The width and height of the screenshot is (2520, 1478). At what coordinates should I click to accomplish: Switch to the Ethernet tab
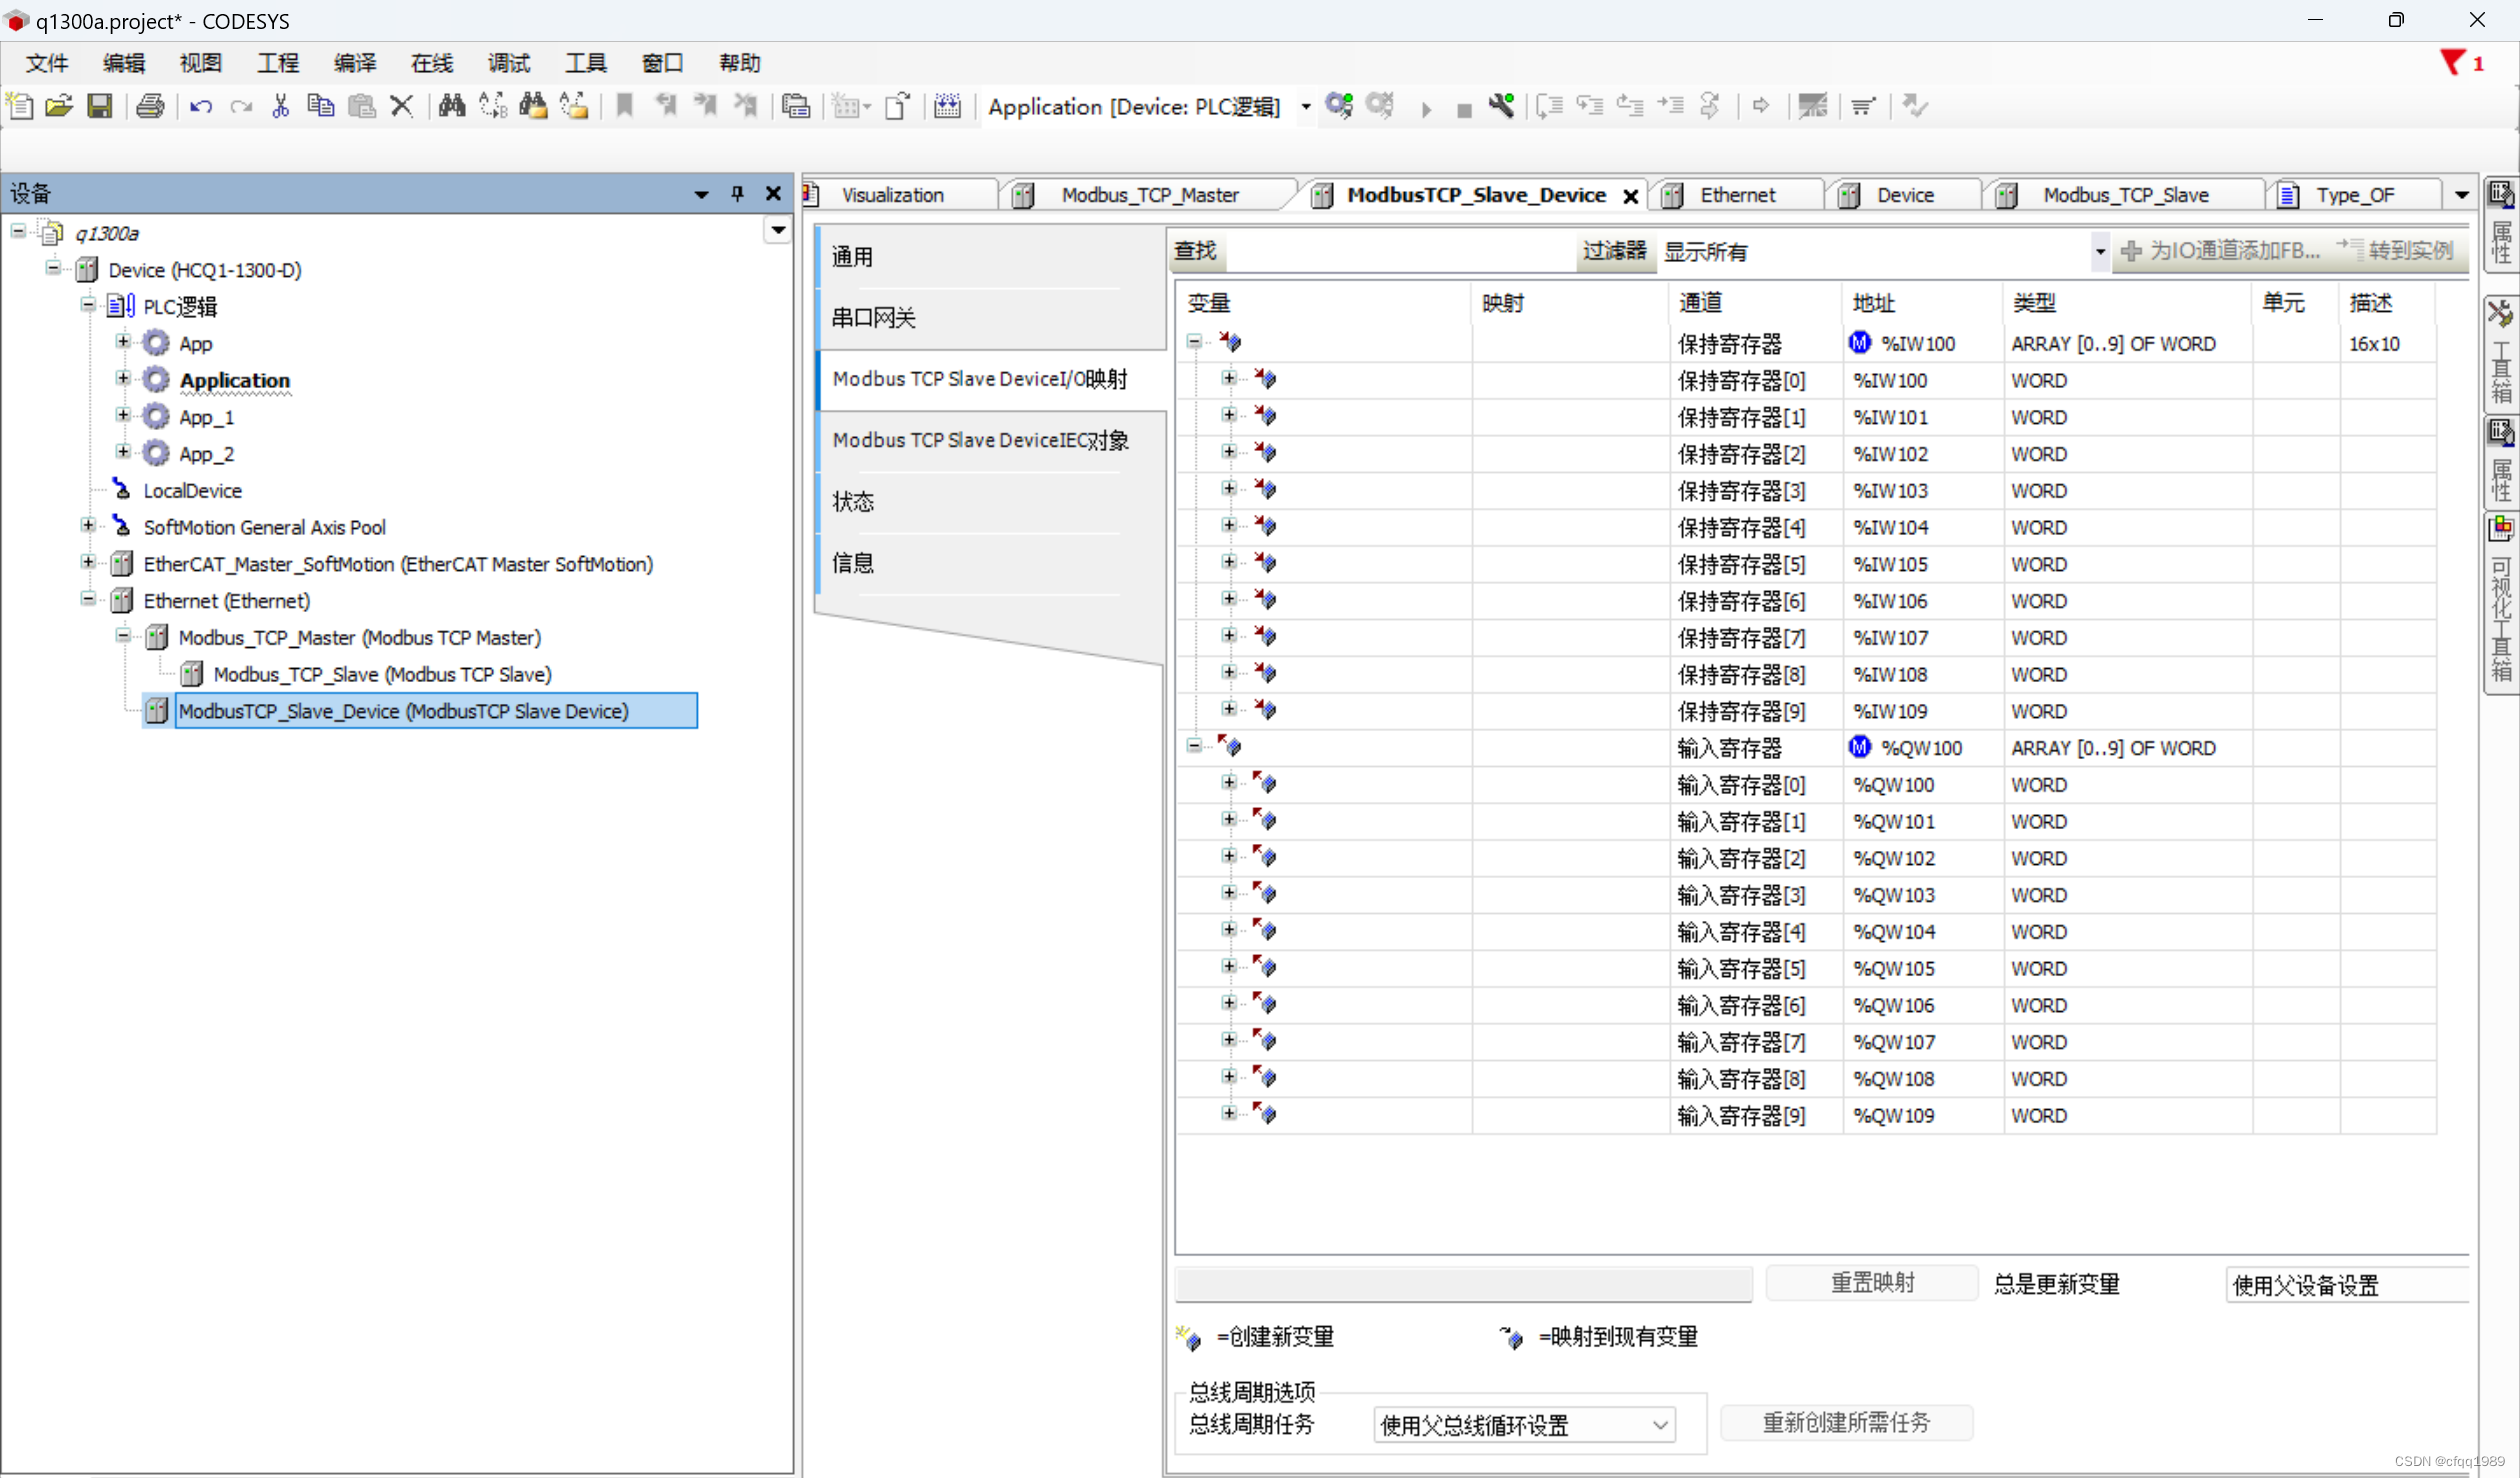coord(1738,195)
